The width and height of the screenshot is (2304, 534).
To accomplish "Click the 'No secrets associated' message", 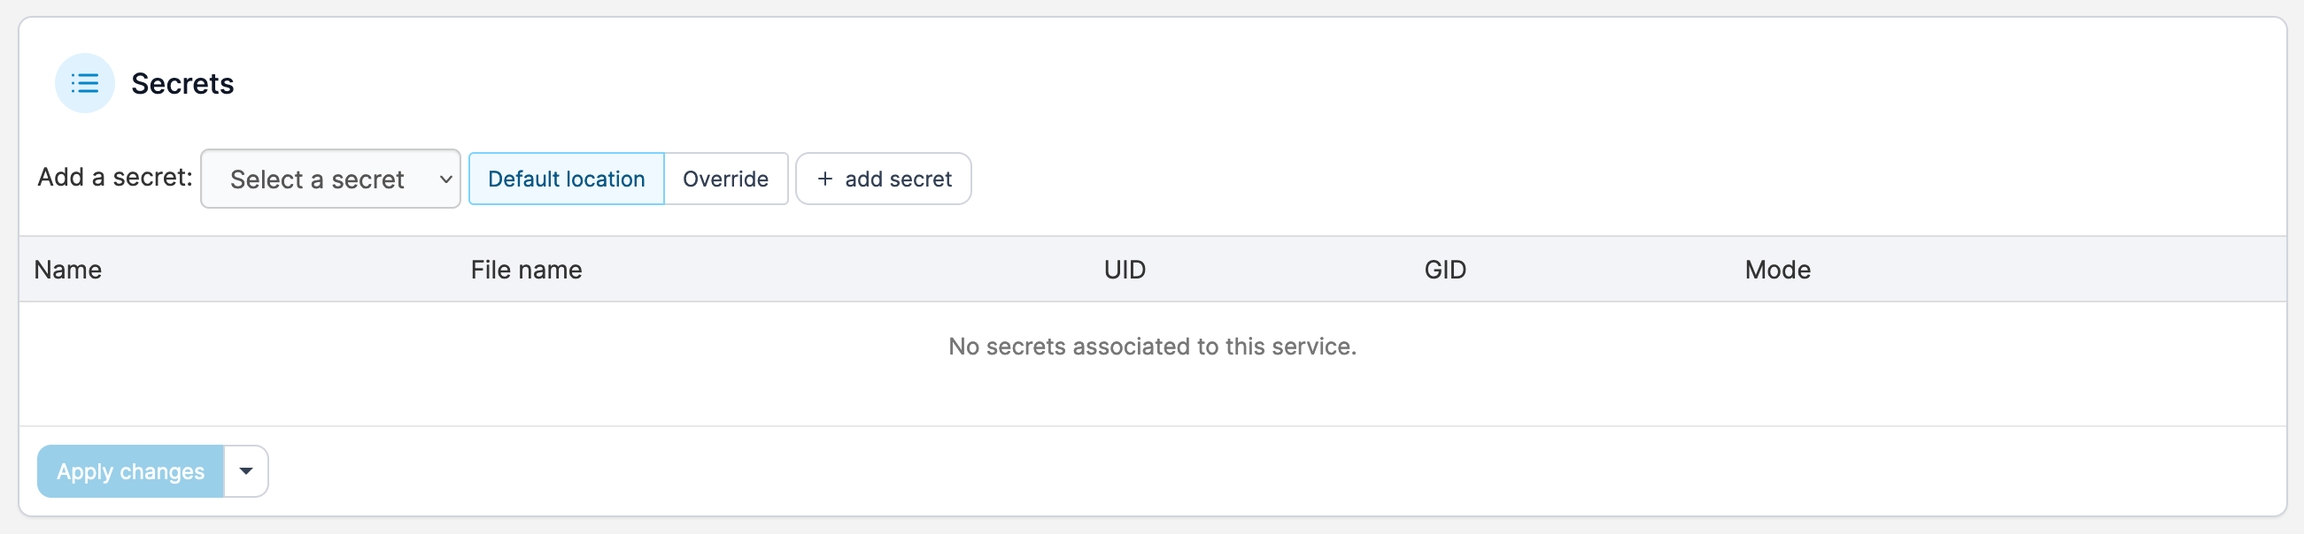I will point(1152,346).
